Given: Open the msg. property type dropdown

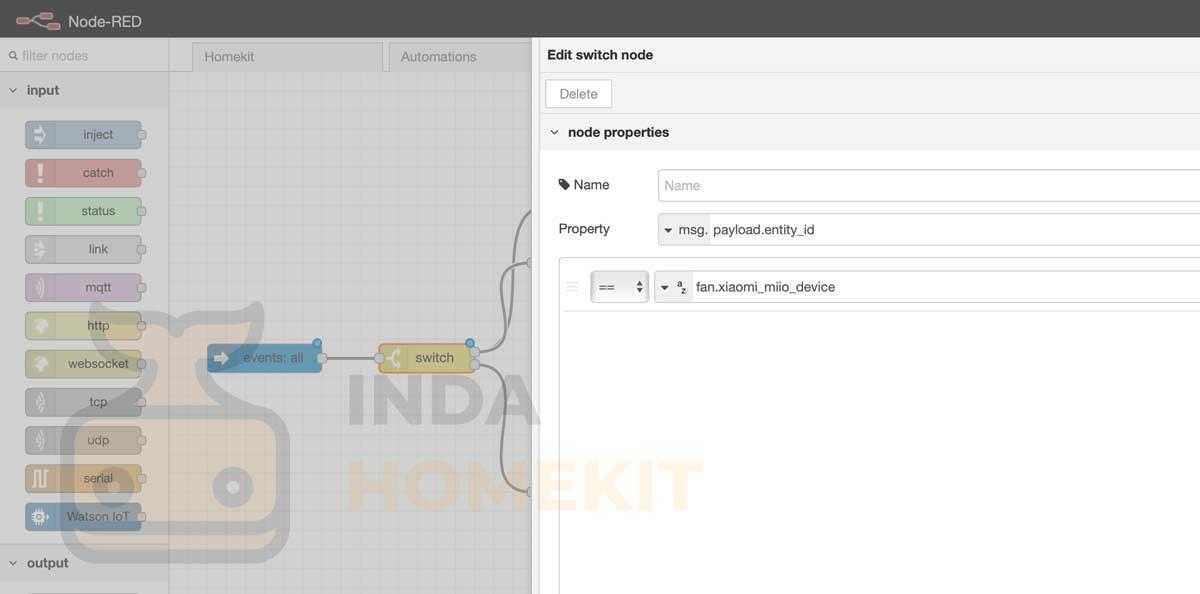Looking at the screenshot, I should click(x=683, y=229).
